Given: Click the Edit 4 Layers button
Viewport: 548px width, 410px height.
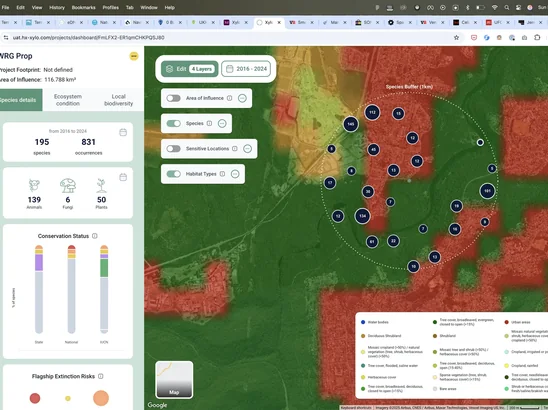Looking at the screenshot, I should [x=189, y=69].
